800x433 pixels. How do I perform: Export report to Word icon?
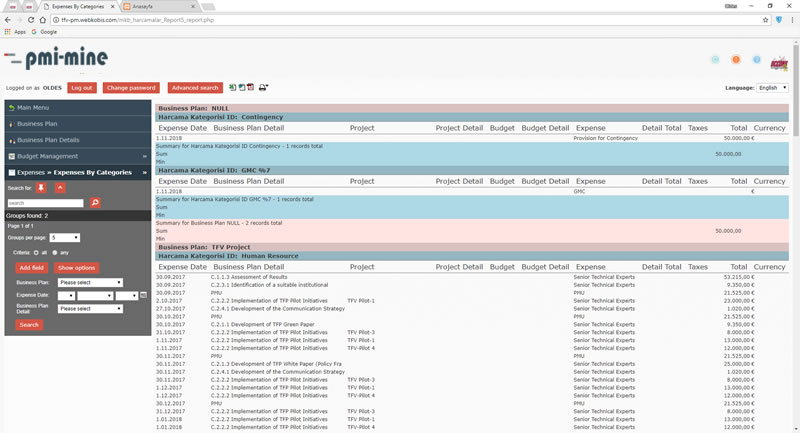(x=241, y=88)
